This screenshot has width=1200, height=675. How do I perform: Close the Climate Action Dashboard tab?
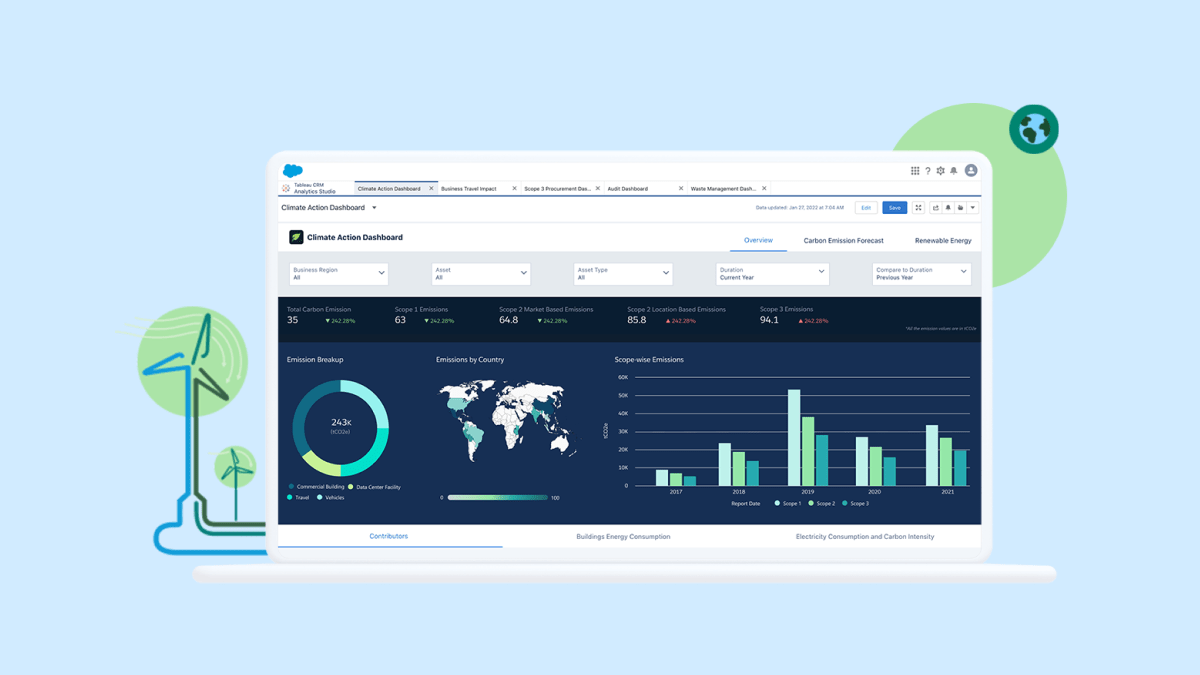coord(431,188)
